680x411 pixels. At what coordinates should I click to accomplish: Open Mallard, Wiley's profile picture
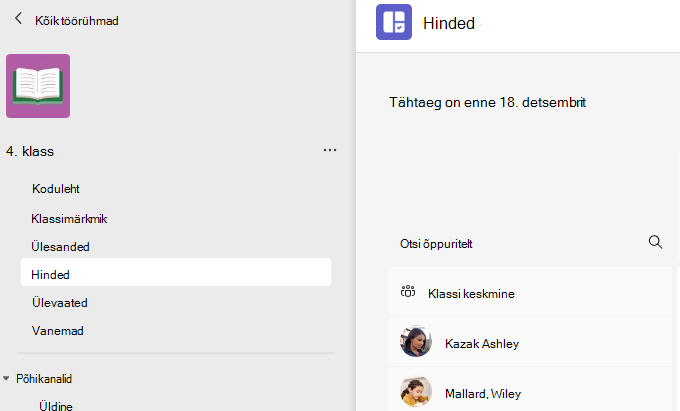416,391
